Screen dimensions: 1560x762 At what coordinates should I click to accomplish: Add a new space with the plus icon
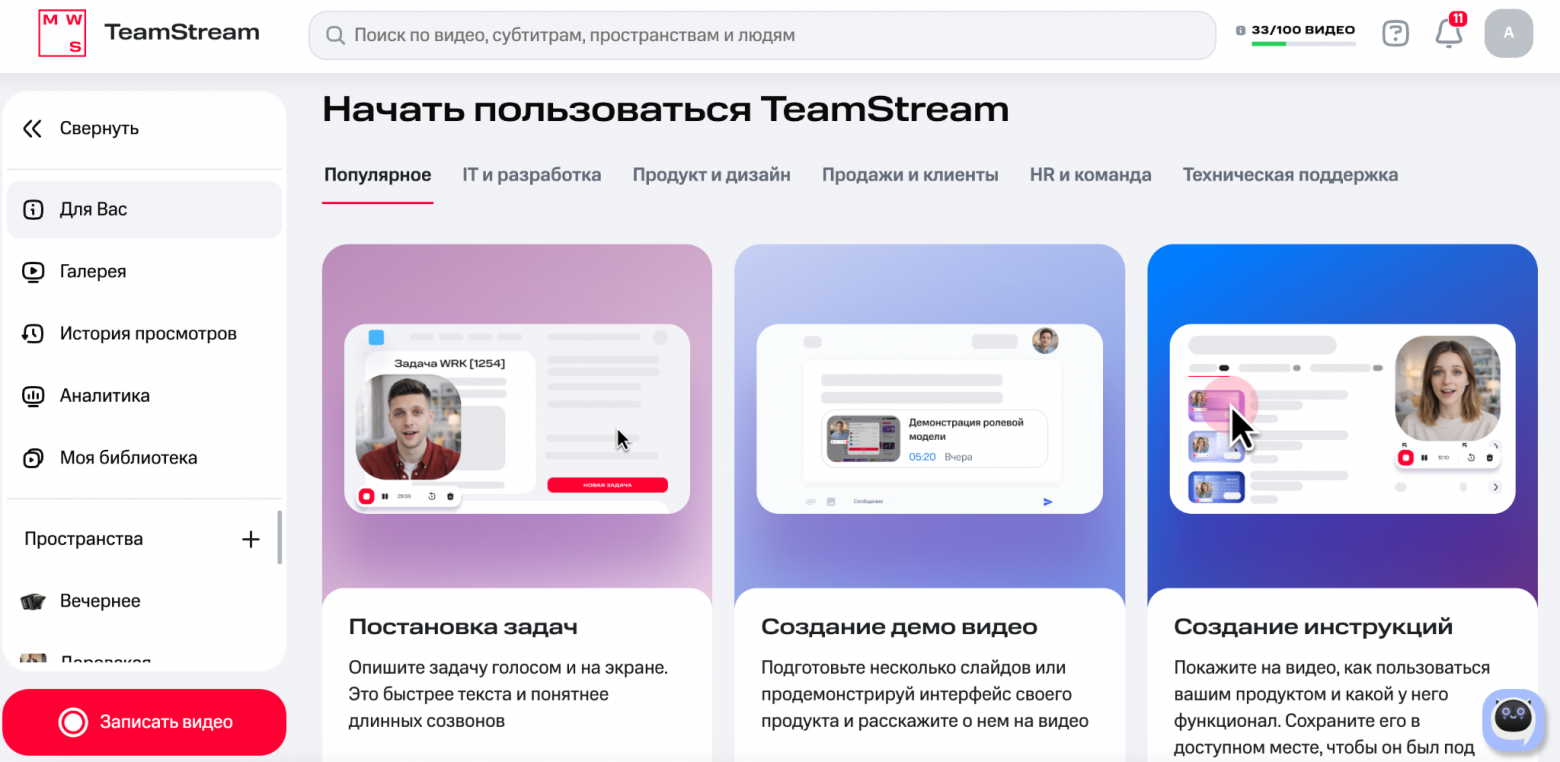tap(251, 539)
